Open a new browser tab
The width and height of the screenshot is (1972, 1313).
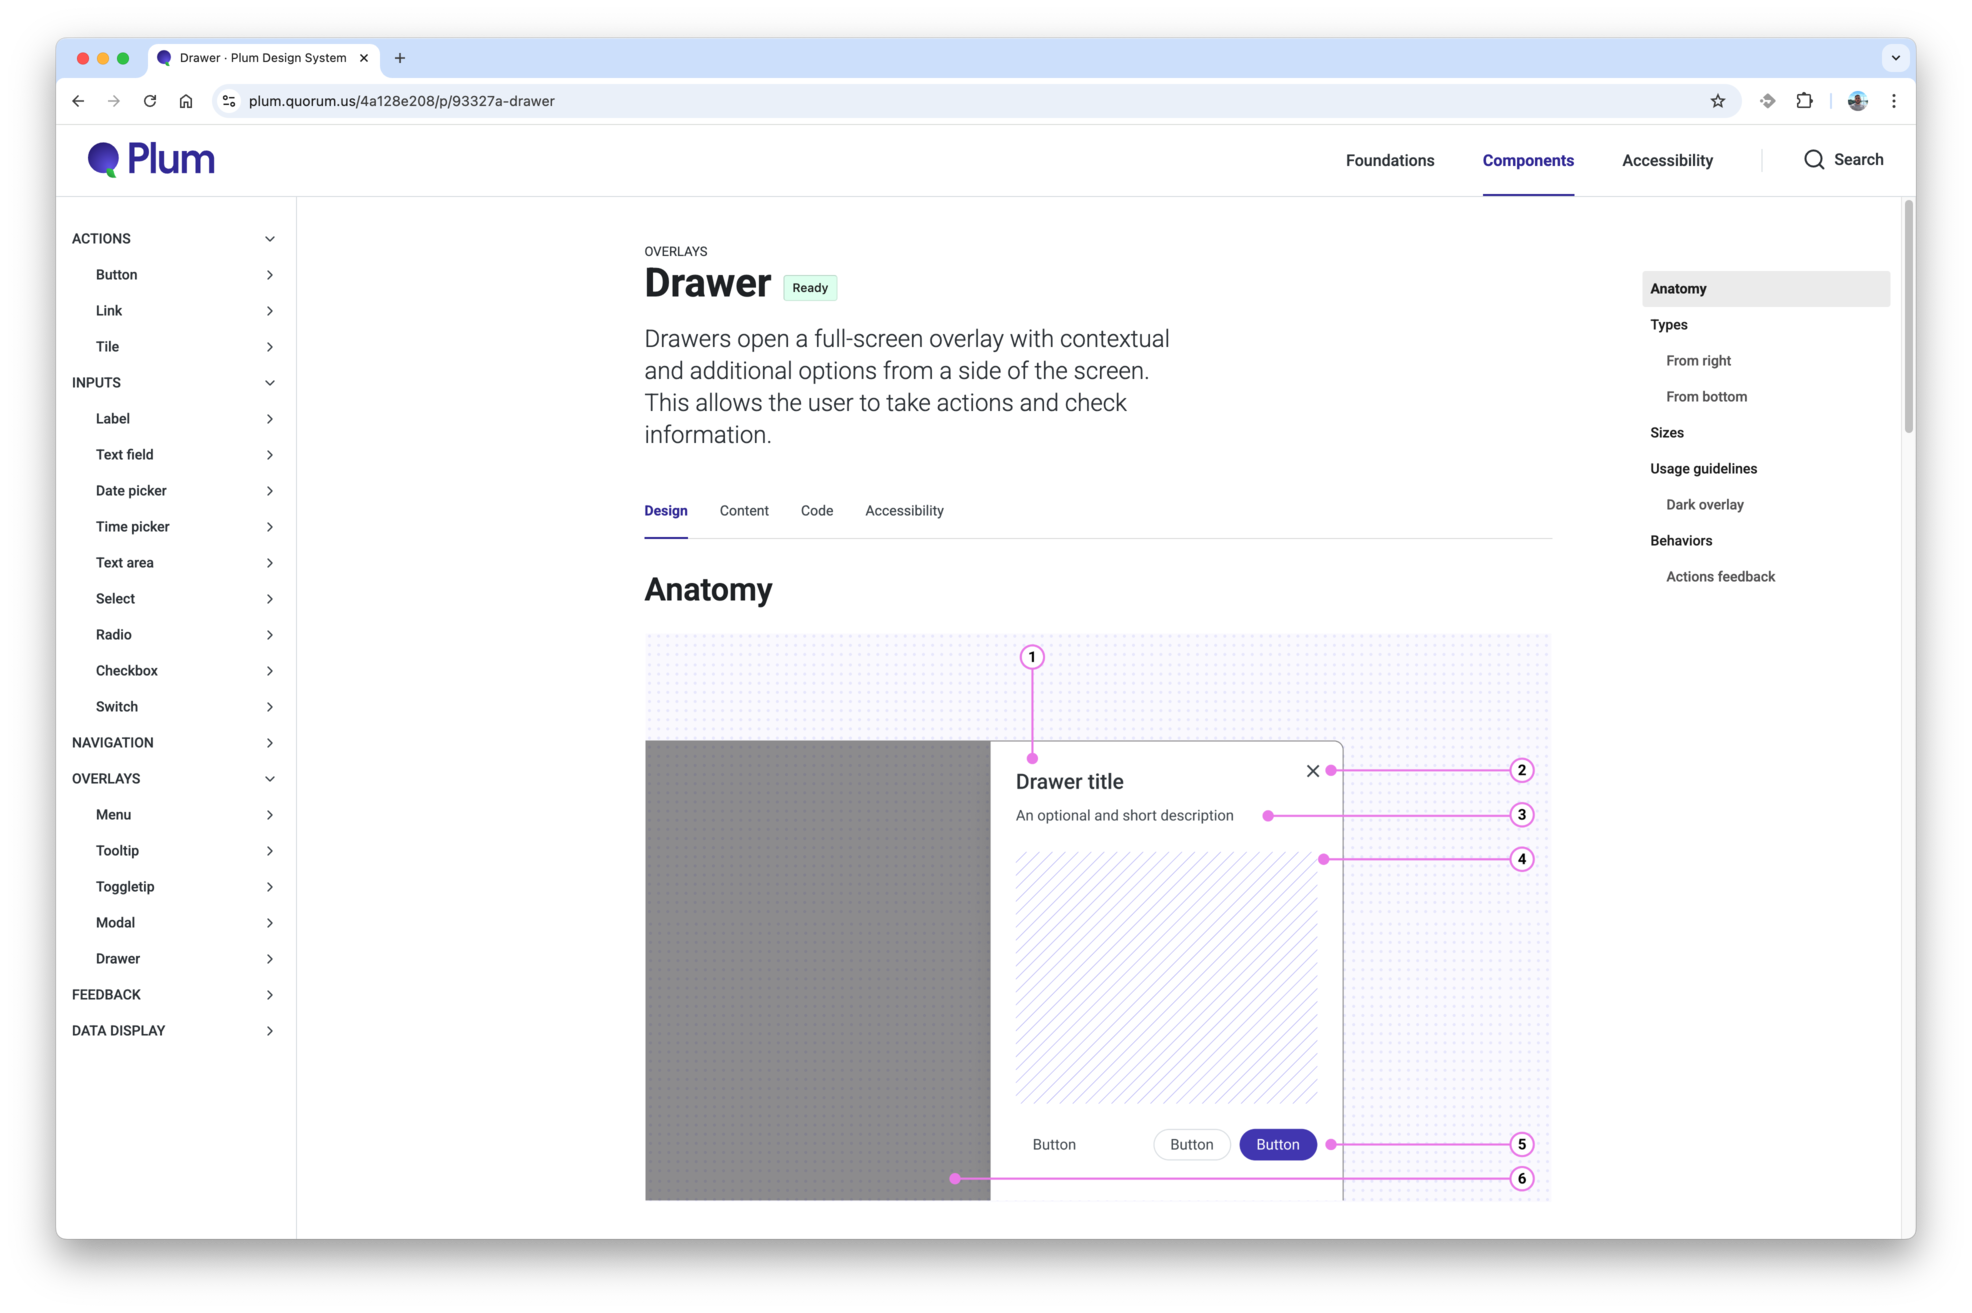tap(400, 58)
